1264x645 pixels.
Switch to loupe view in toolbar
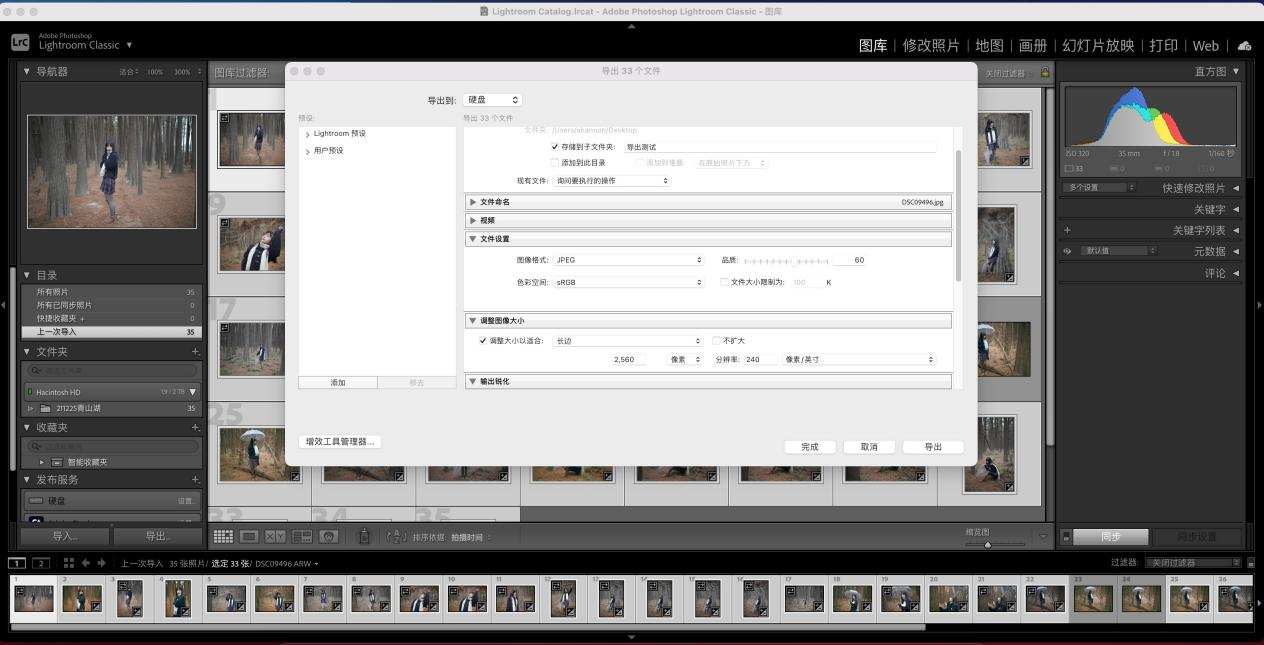click(249, 537)
